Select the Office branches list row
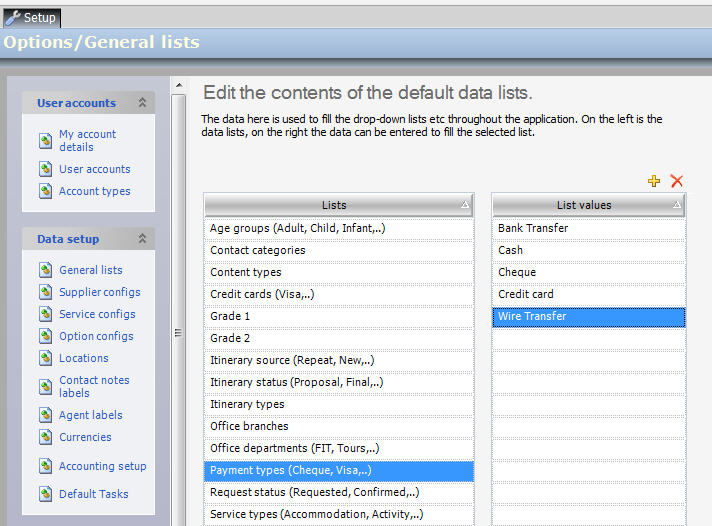Image resolution: width=712 pixels, height=526 pixels. tap(338, 426)
